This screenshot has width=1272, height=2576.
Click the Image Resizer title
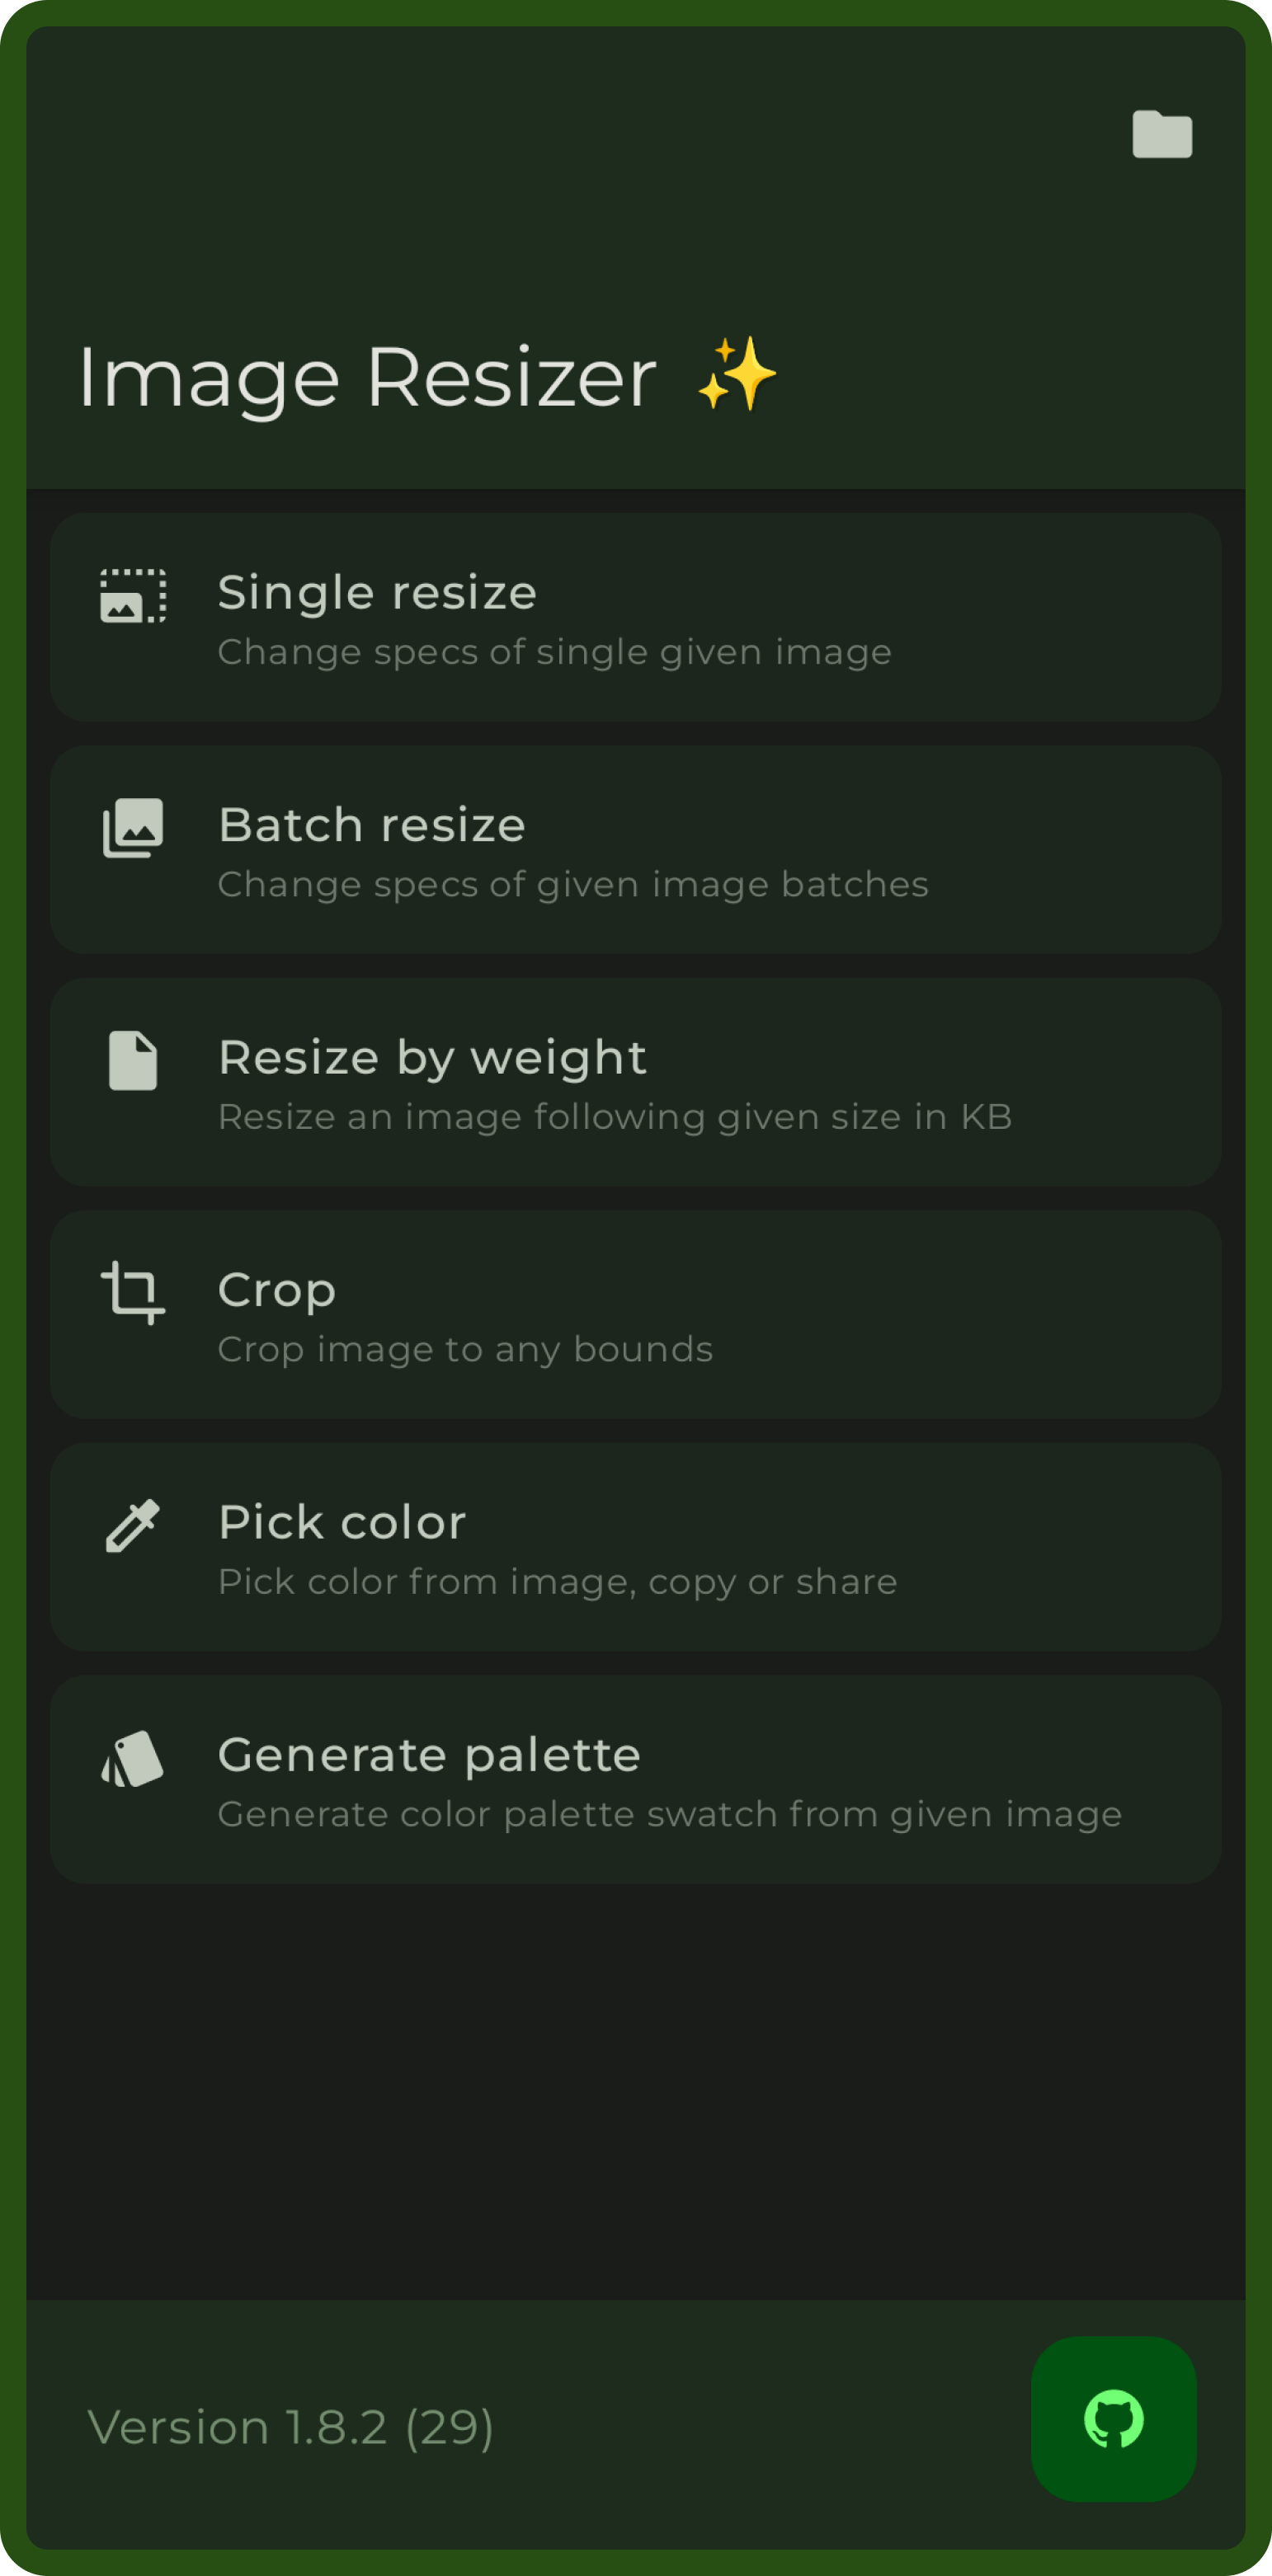pos(367,378)
